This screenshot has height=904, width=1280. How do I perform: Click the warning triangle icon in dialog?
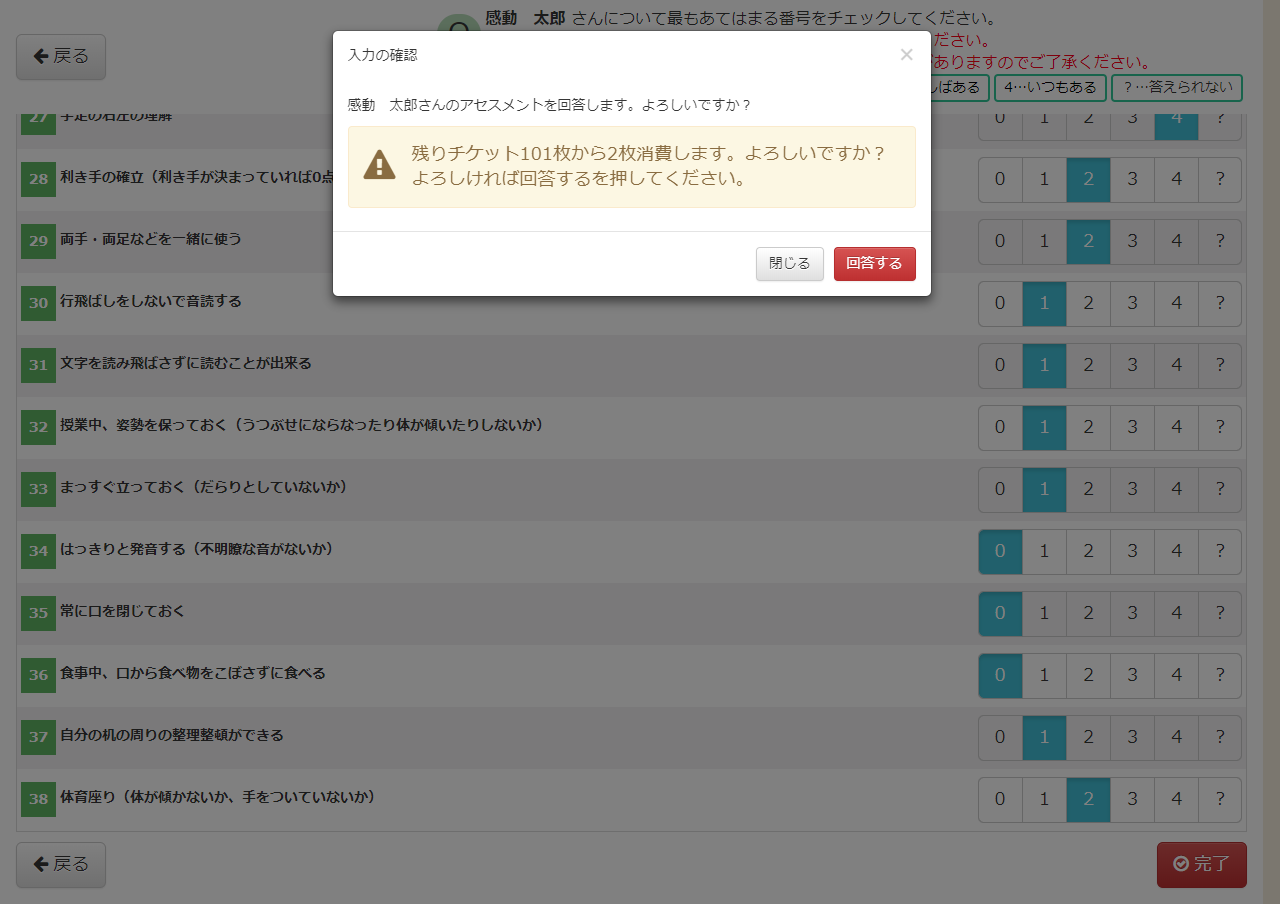coord(379,166)
